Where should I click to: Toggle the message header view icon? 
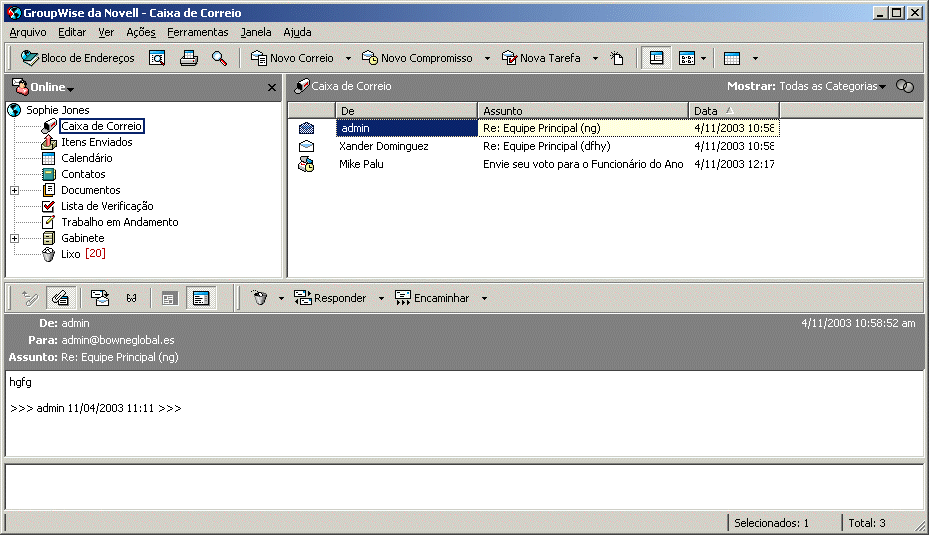pyautogui.click(x=201, y=298)
